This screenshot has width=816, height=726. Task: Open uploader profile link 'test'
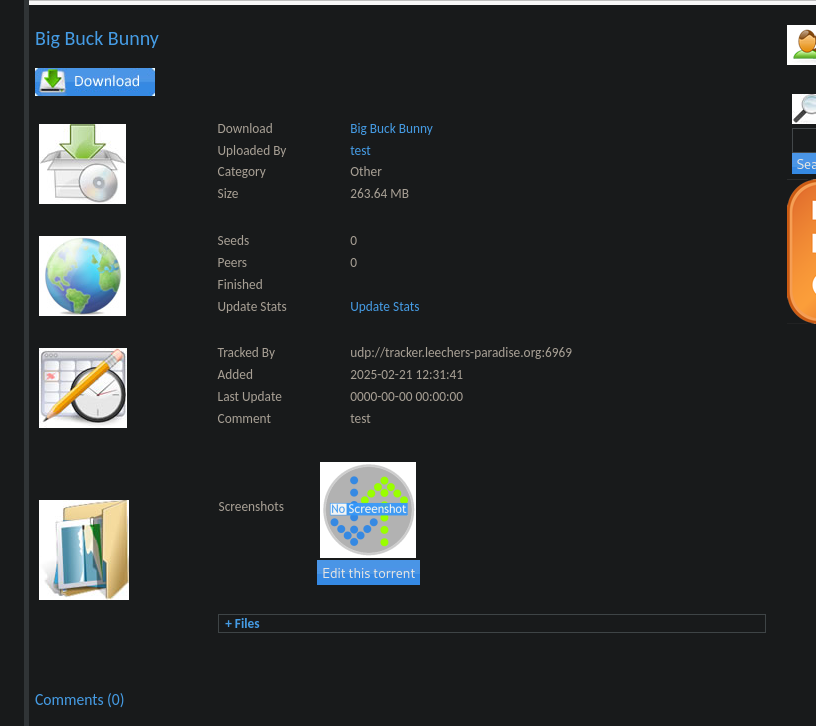point(360,150)
